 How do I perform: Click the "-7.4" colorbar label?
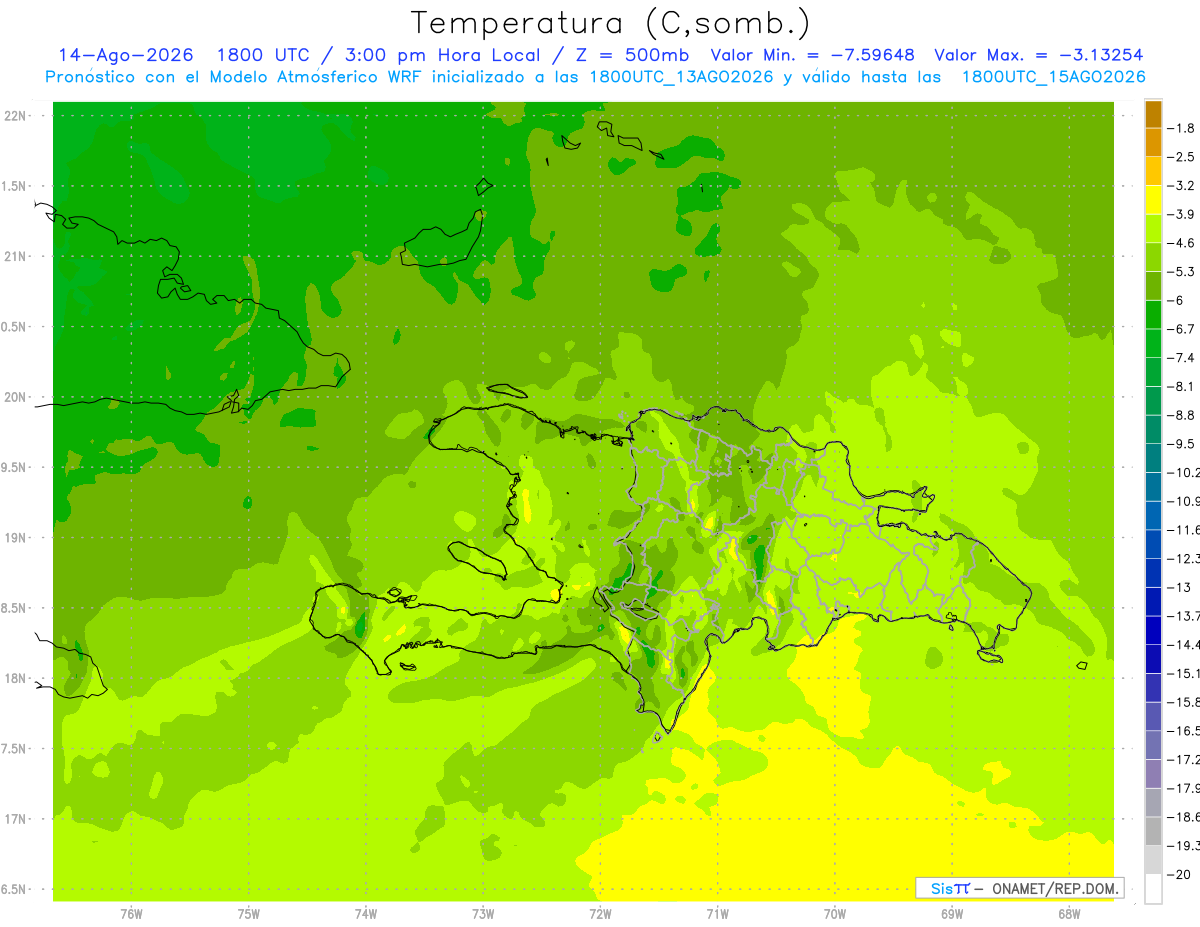point(1181,358)
